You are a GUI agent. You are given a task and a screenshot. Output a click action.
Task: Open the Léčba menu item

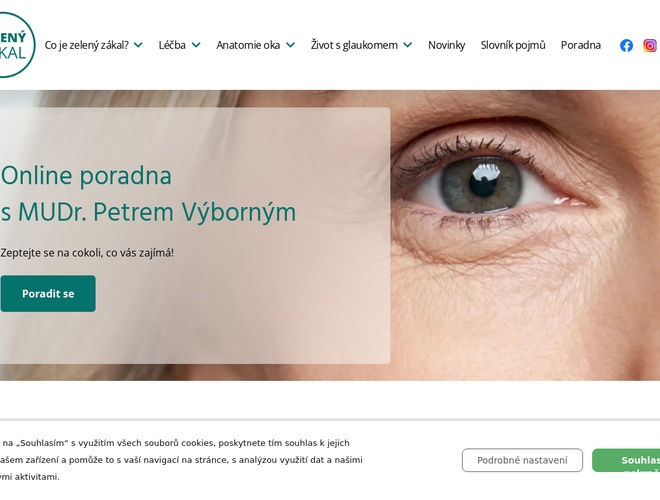click(x=172, y=45)
